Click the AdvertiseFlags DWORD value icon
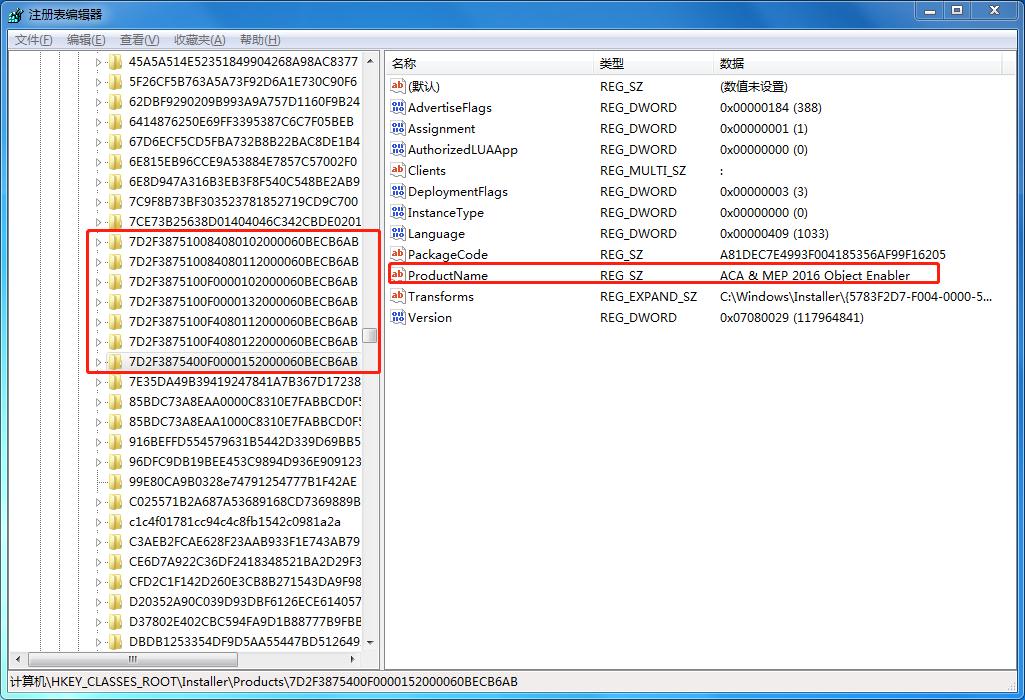This screenshot has width=1025, height=700. pos(398,107)
